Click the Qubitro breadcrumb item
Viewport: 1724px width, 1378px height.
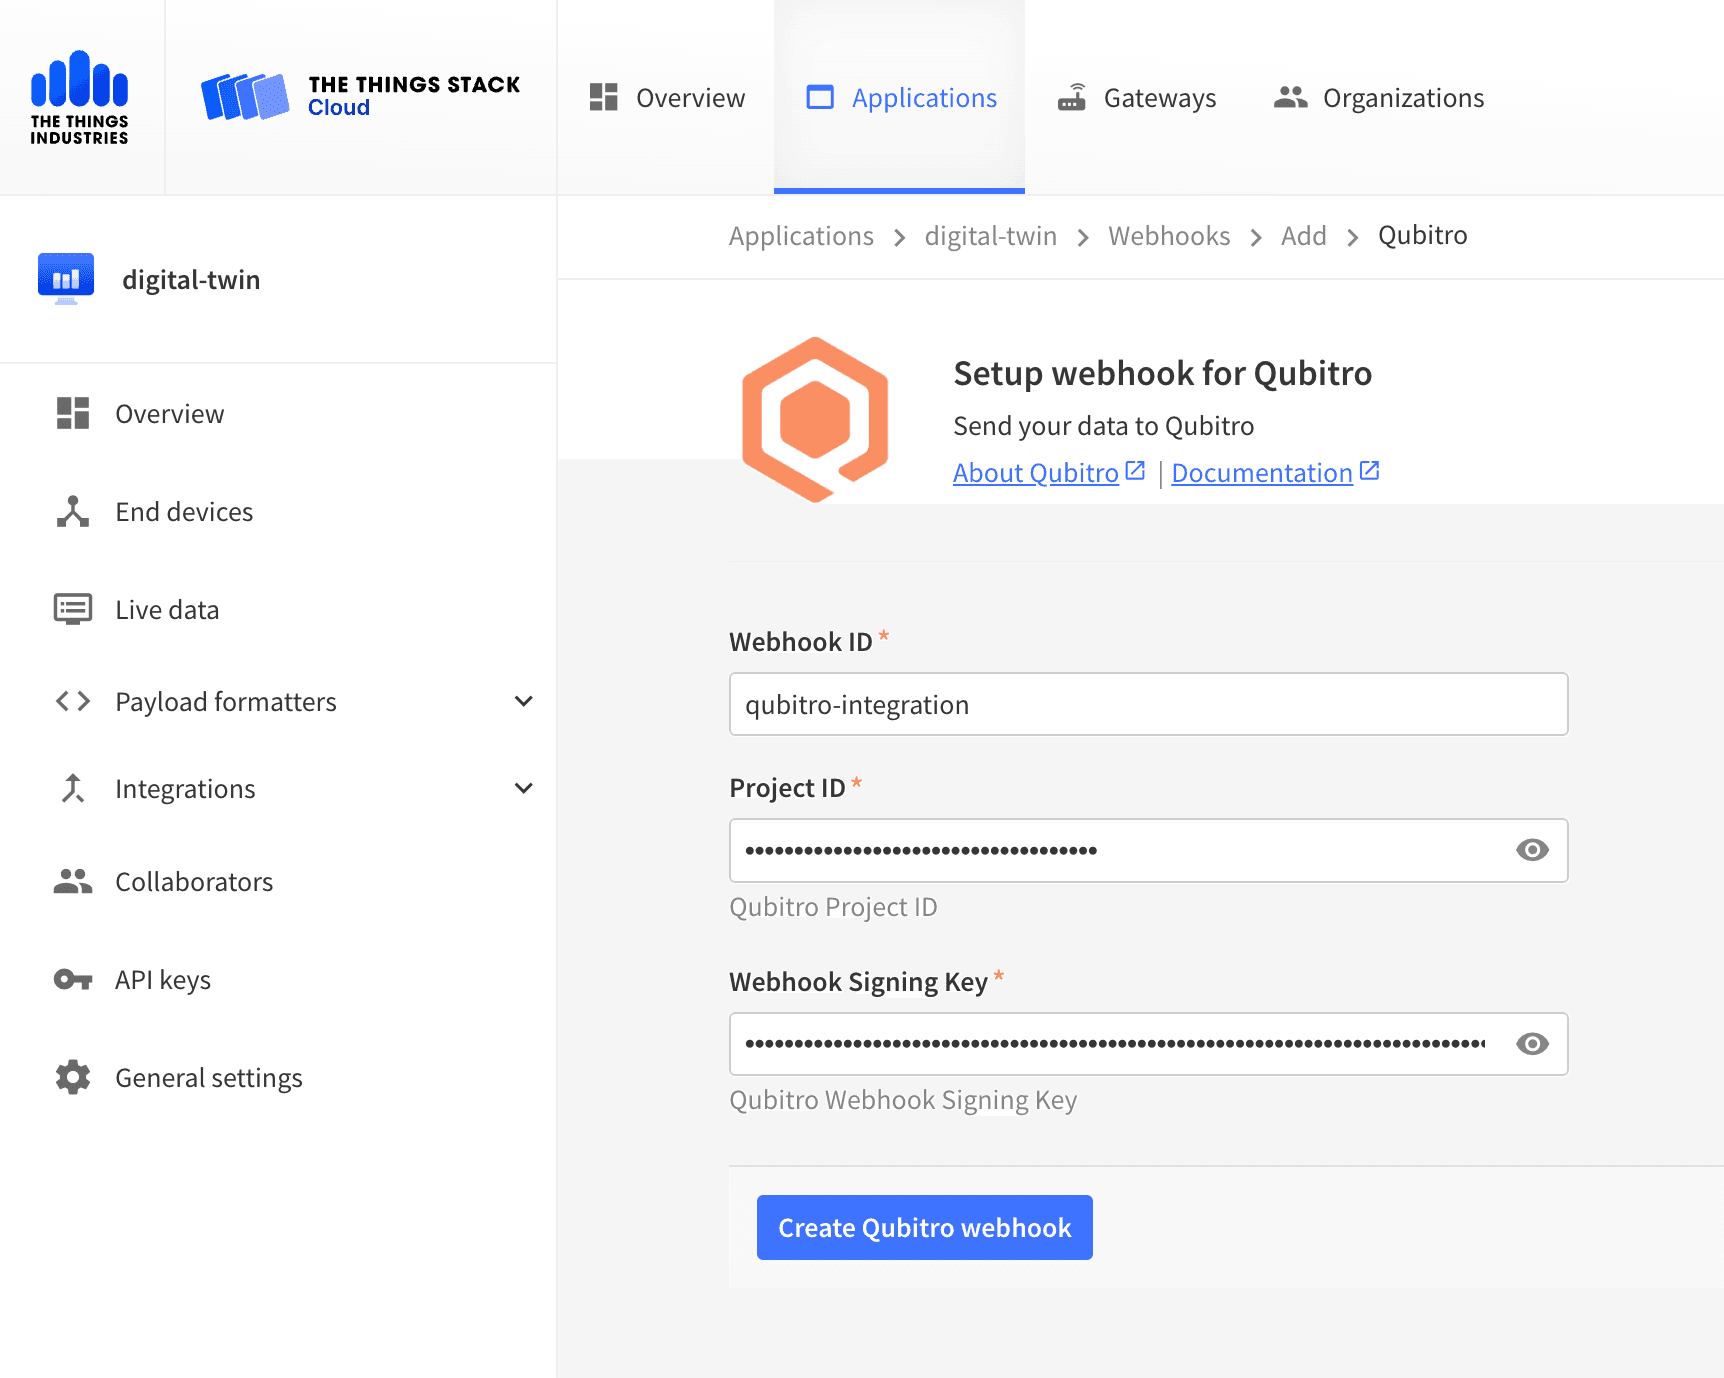pos(1422,235)
